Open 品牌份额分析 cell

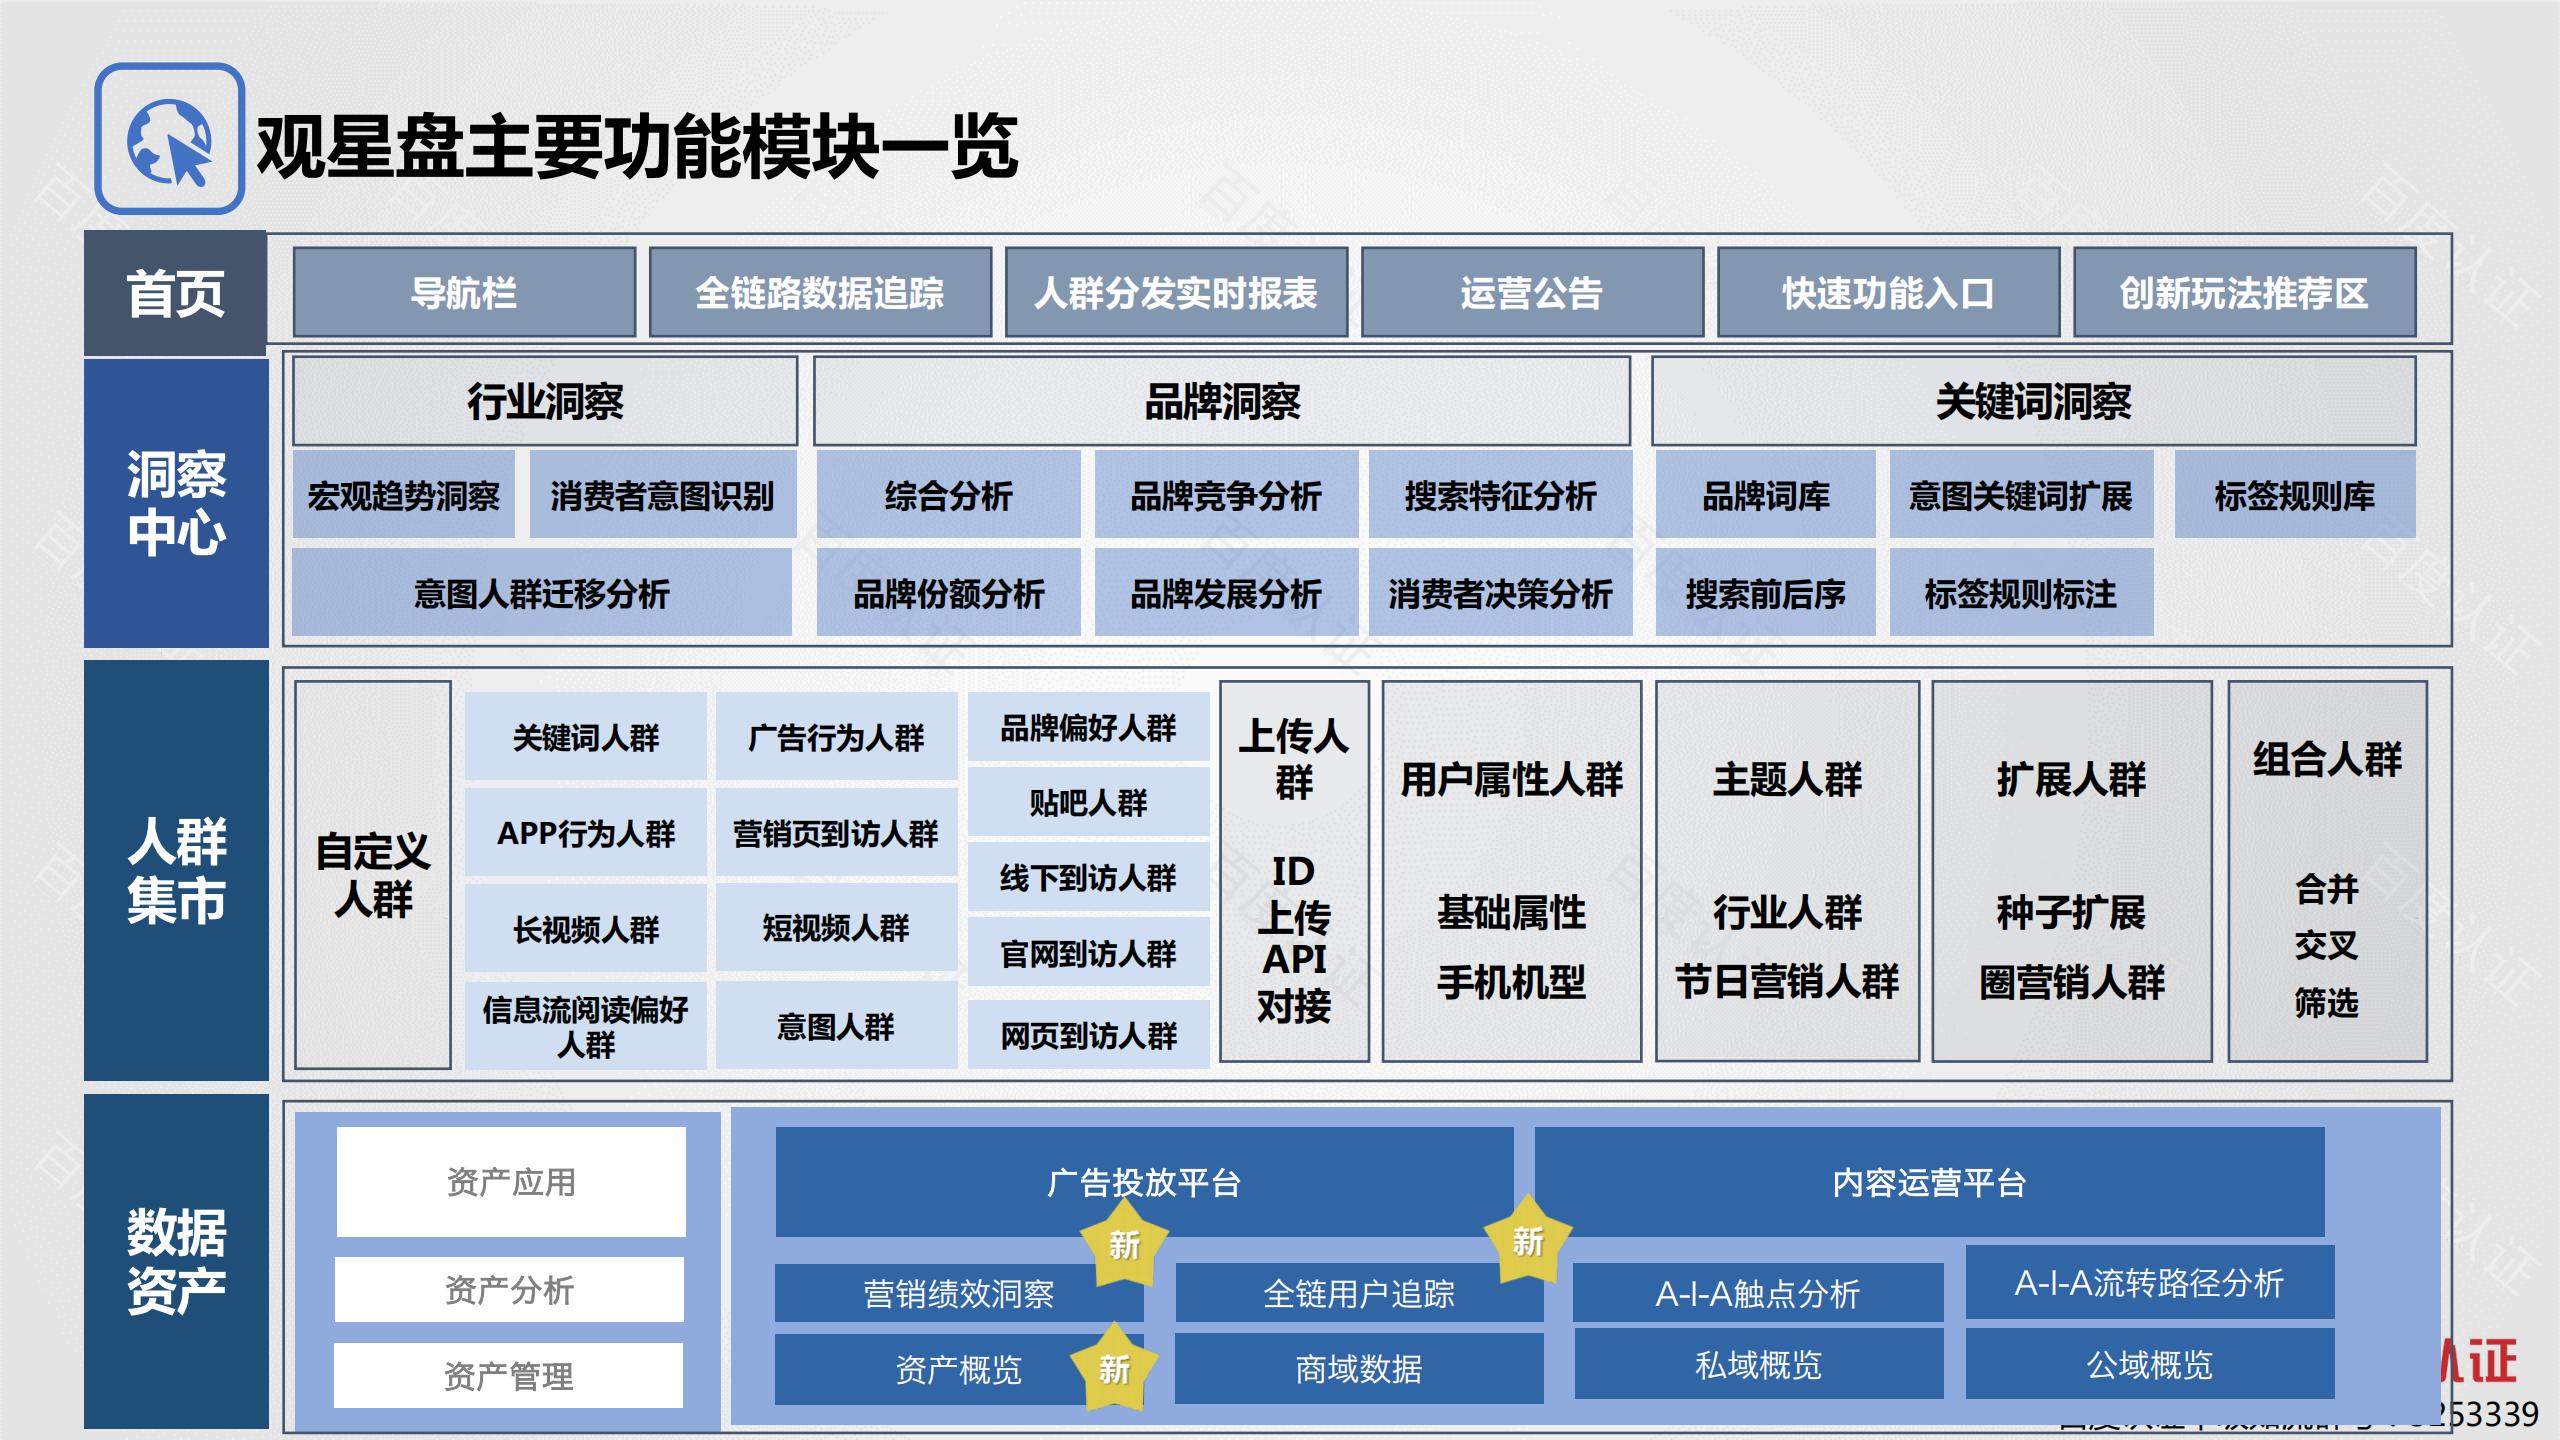pyautogui.click(x=948, y=593)
